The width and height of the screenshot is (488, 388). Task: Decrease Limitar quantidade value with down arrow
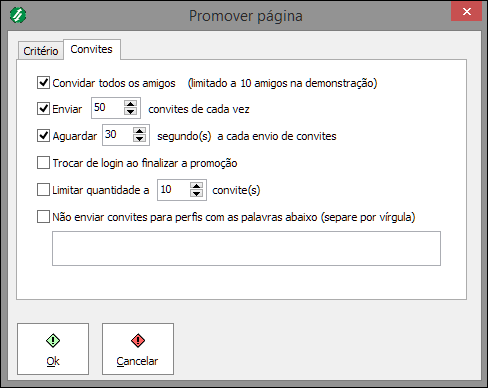[196, 194]
